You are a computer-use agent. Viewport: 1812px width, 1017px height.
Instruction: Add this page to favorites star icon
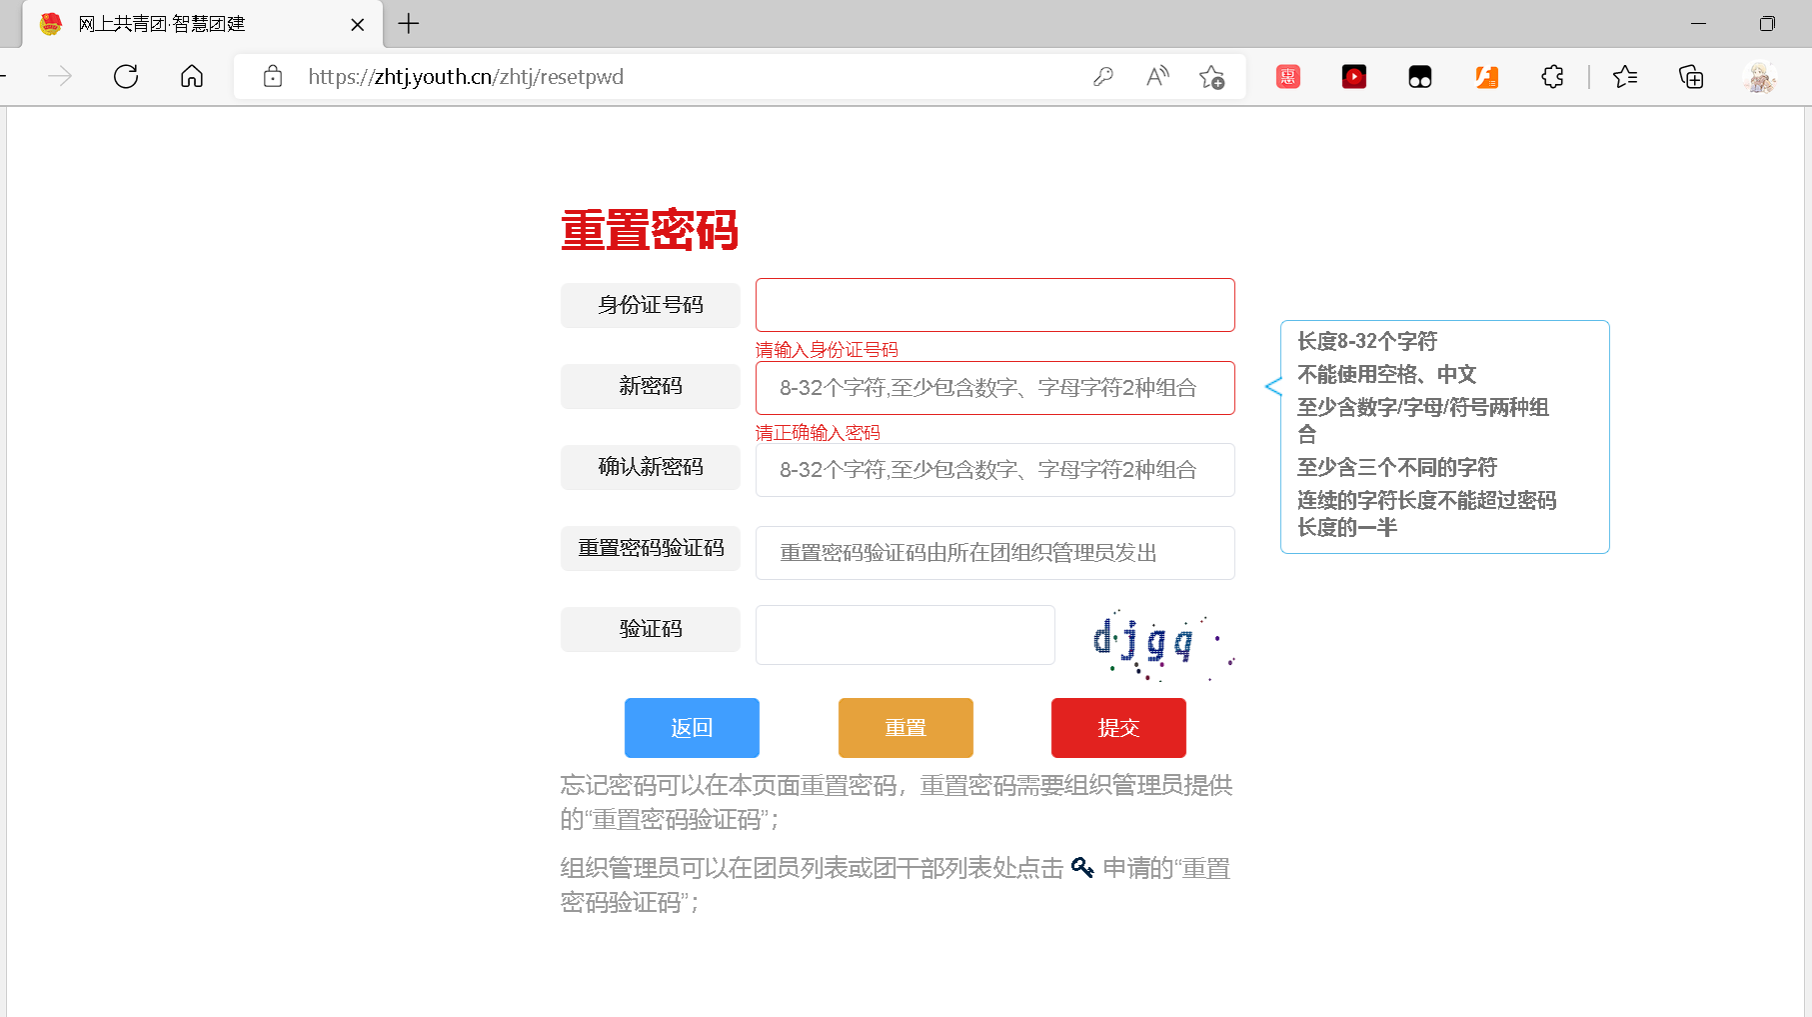click(x=1212, y=77)
